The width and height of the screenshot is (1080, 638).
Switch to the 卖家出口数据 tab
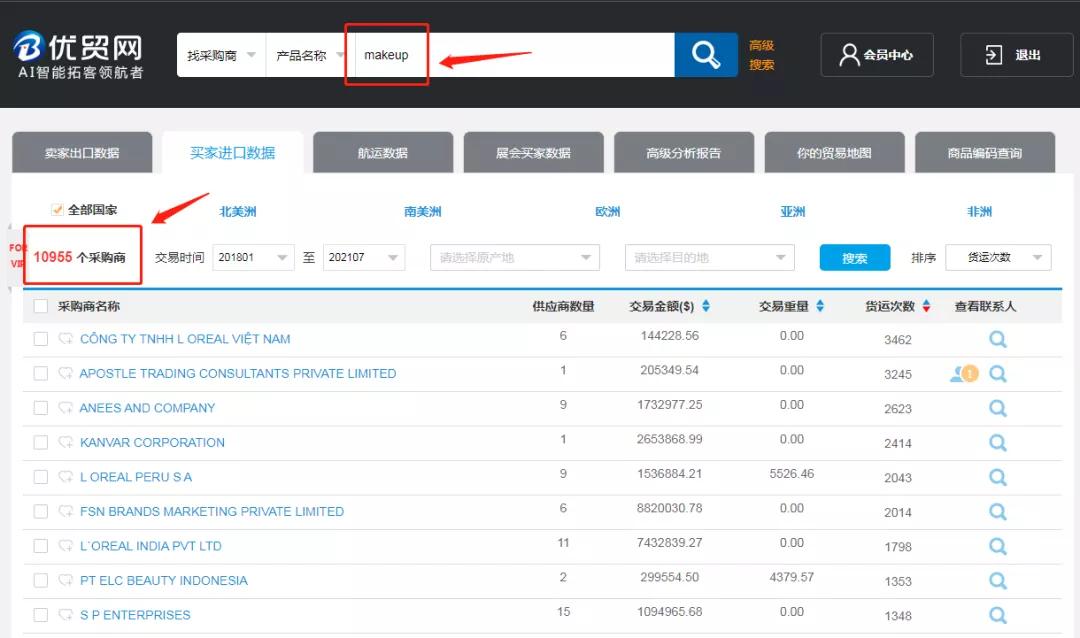coord(80,152)
